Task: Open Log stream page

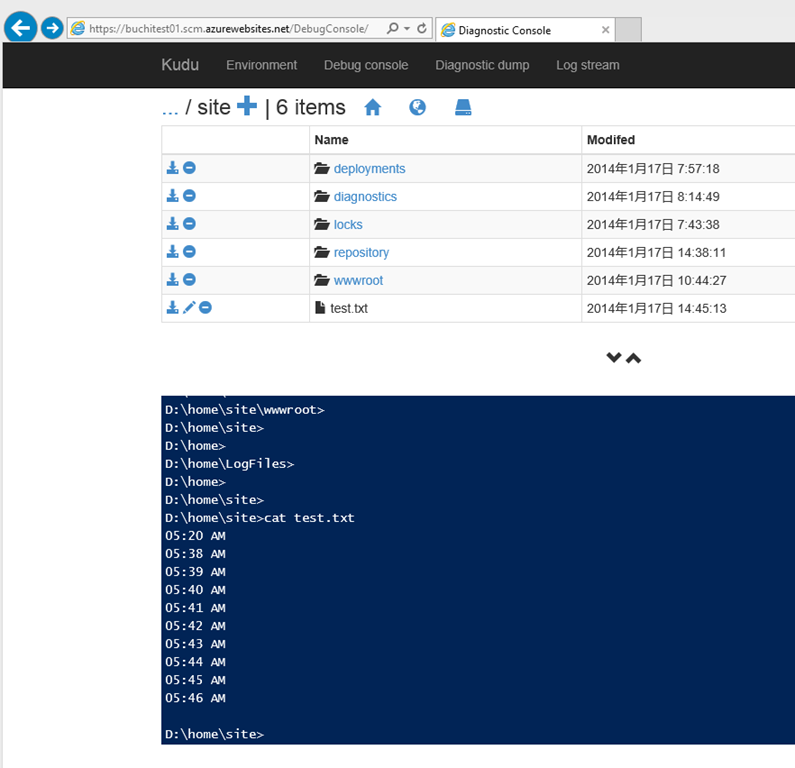Action: 587,65
